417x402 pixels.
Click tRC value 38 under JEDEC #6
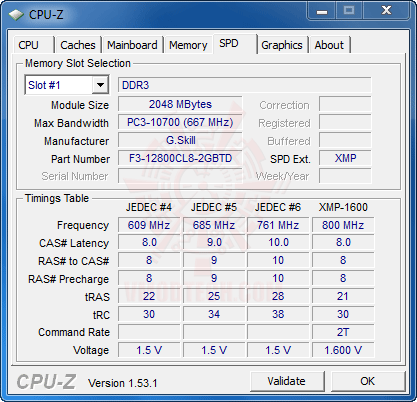(x=278, y=314)
